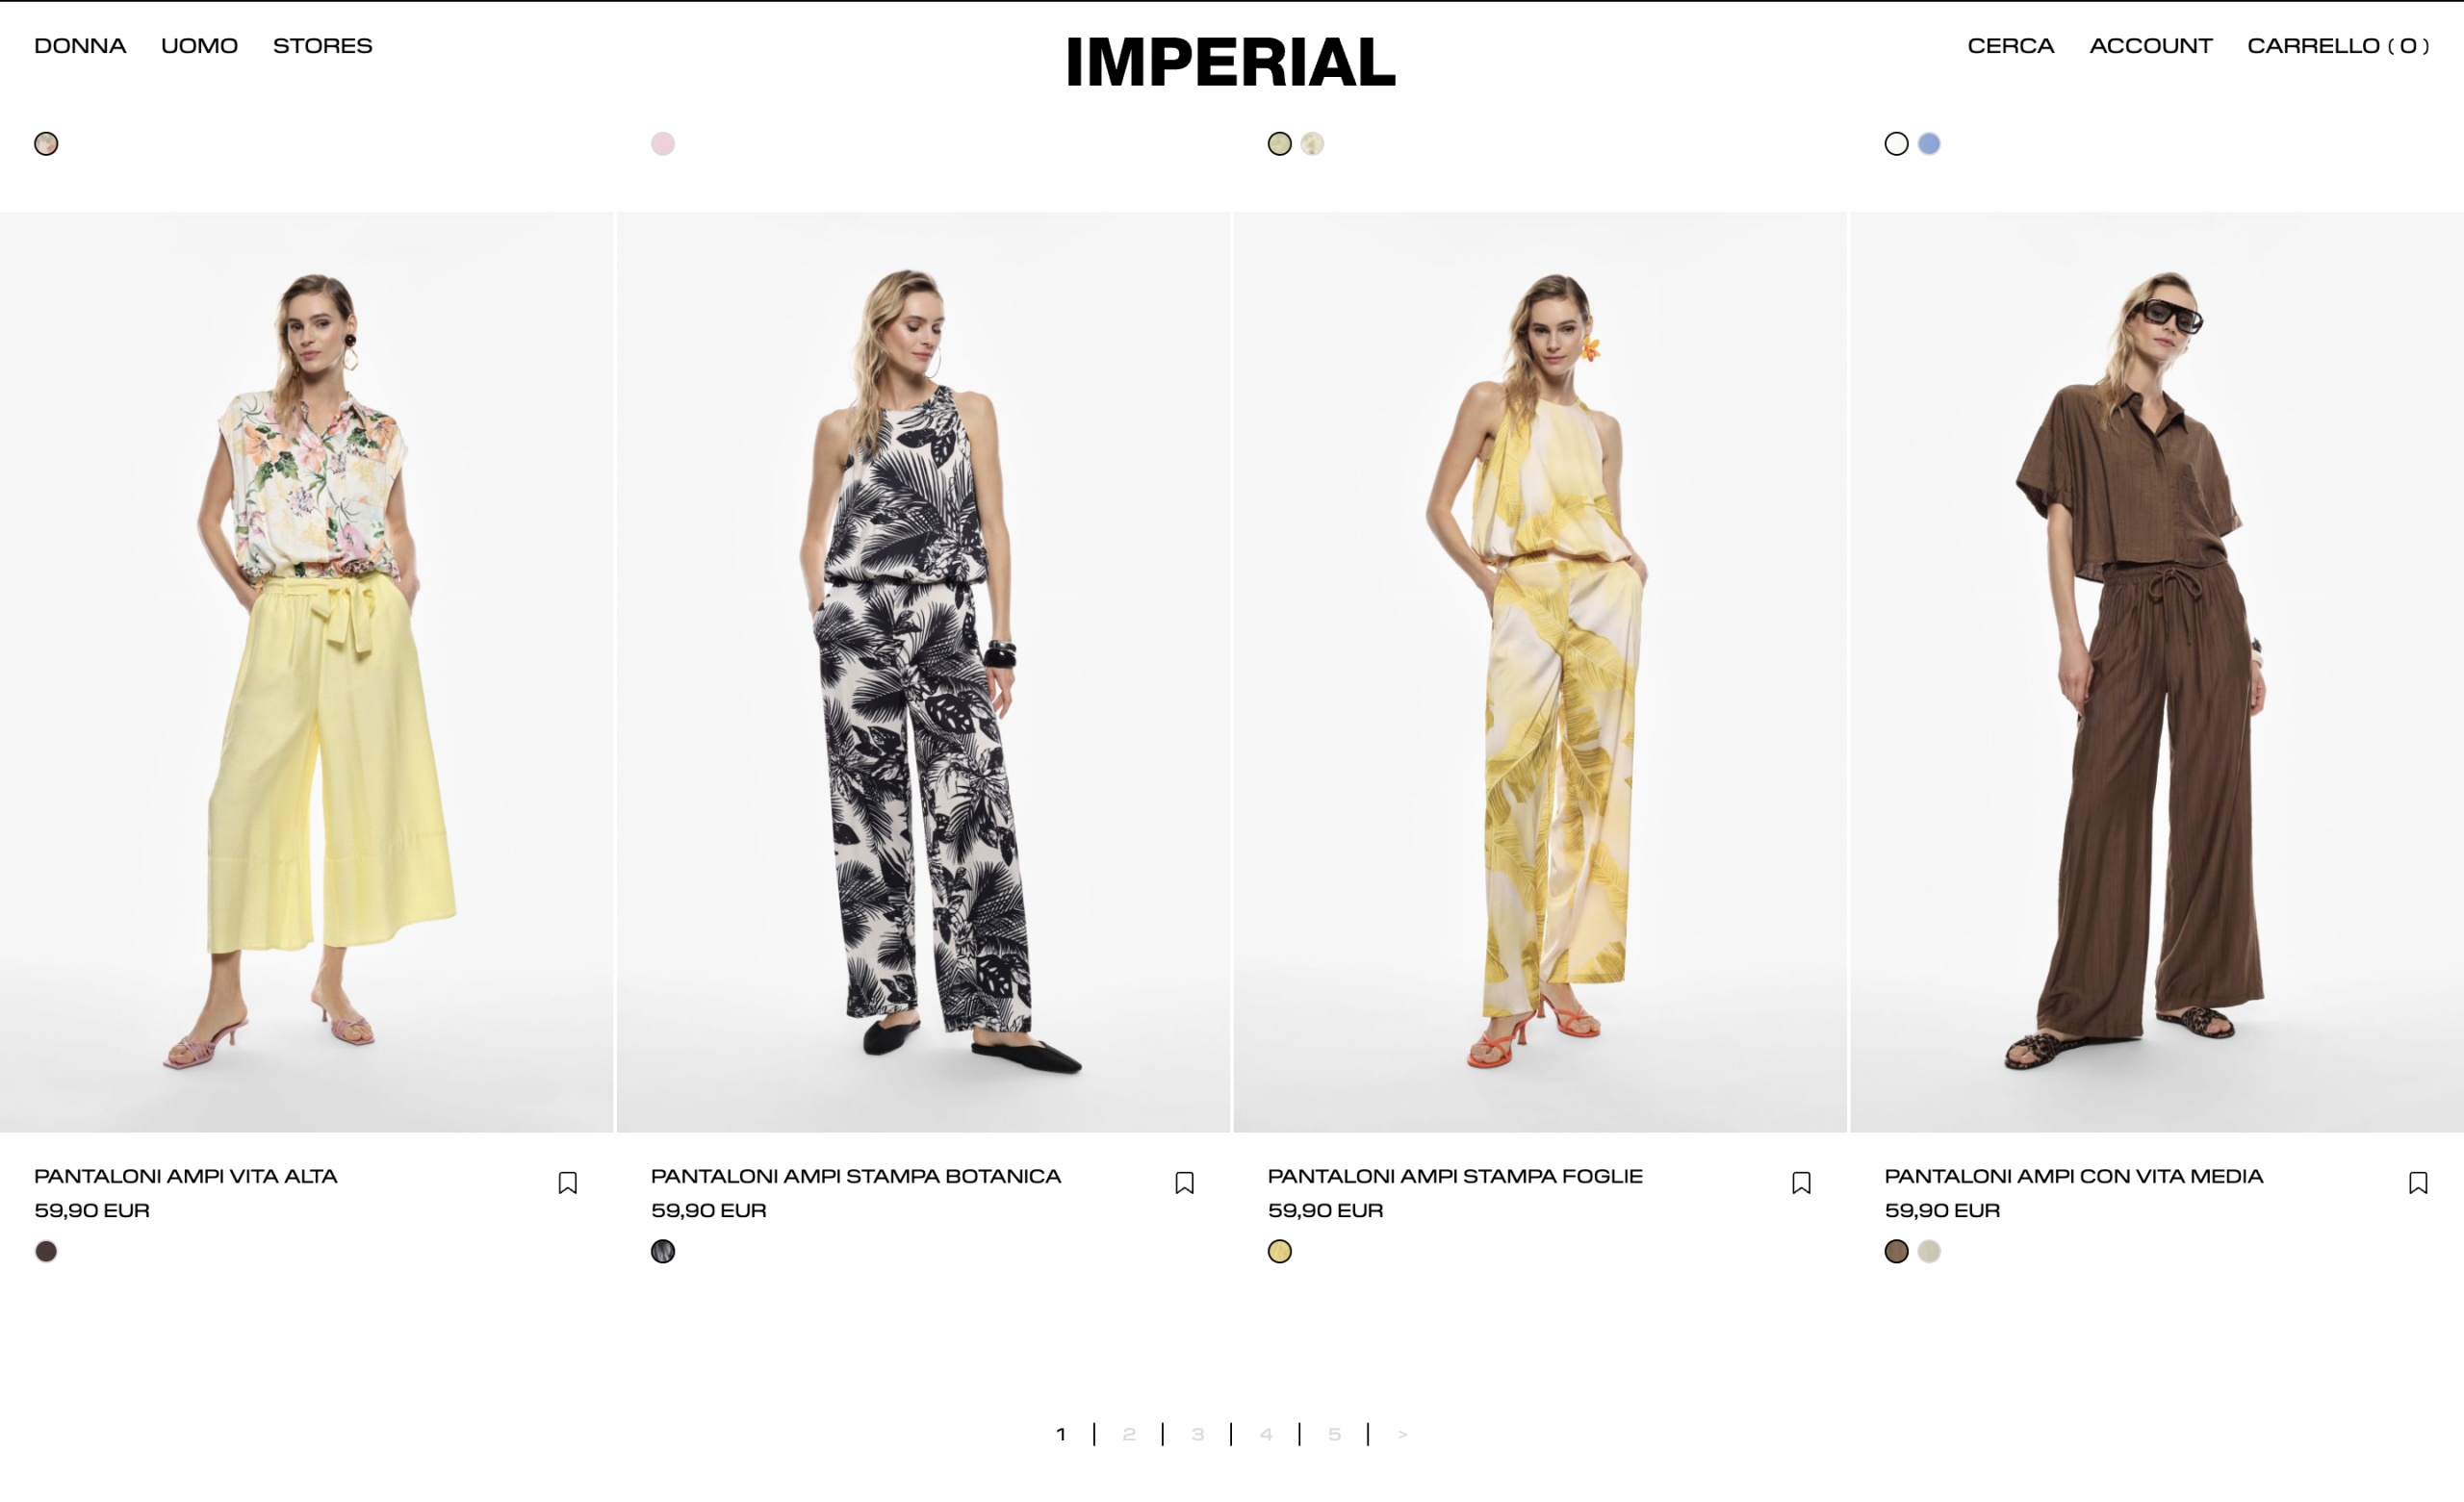Open the UOMO menu
Viewport: 2464px width, 1502px height.
[x=200, y=46]
